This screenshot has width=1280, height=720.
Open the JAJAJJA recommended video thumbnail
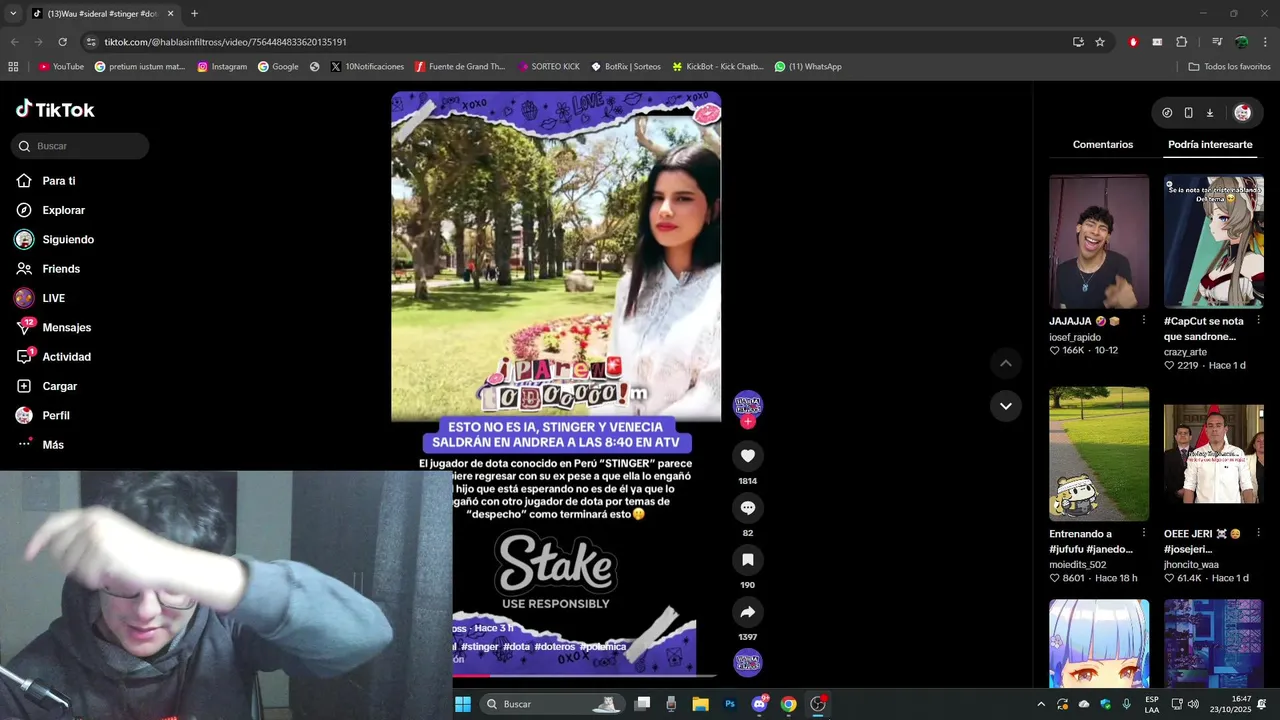click(1099, 241)
